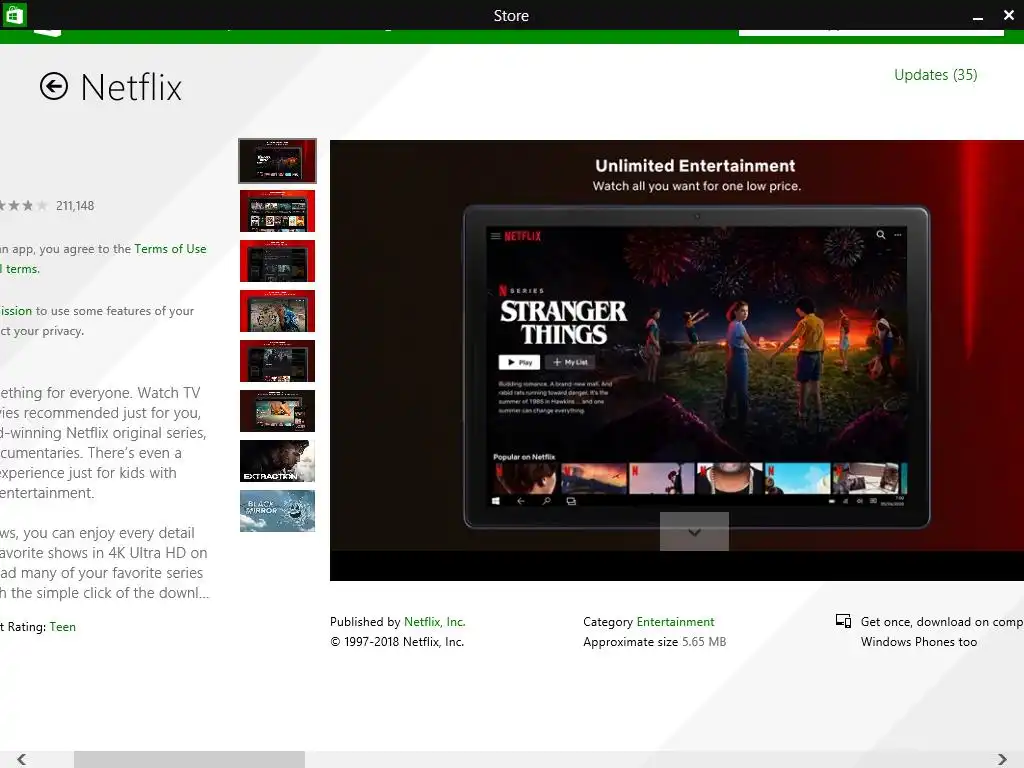
Task: Select the Black Mirror screenshot thumbnail
Action: click(278, 511)
